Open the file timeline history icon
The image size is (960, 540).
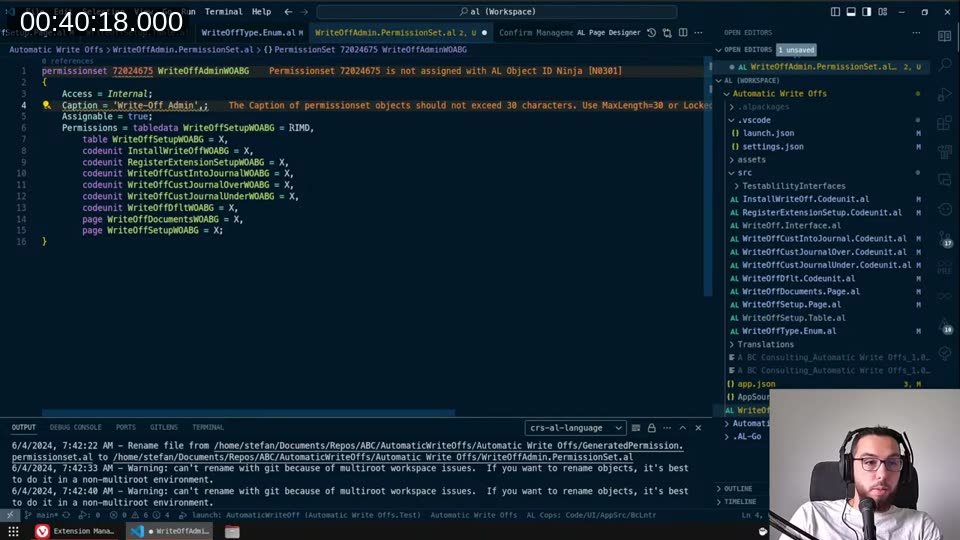click(x=652, y=32)
